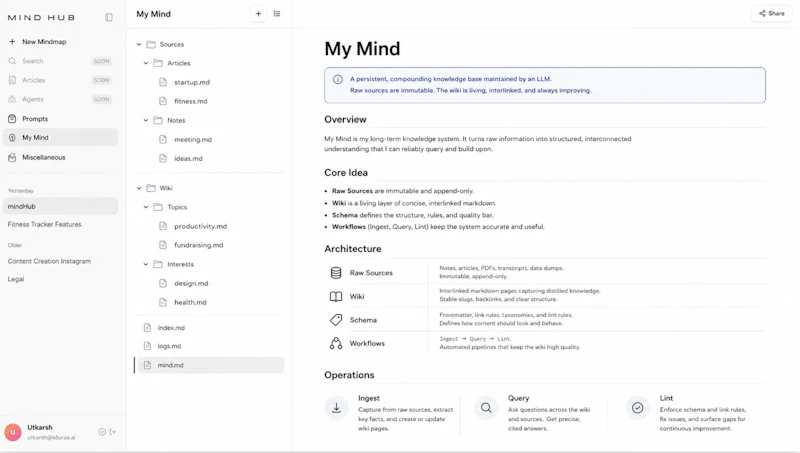Select mind.md file in tree

click(209, 365)
